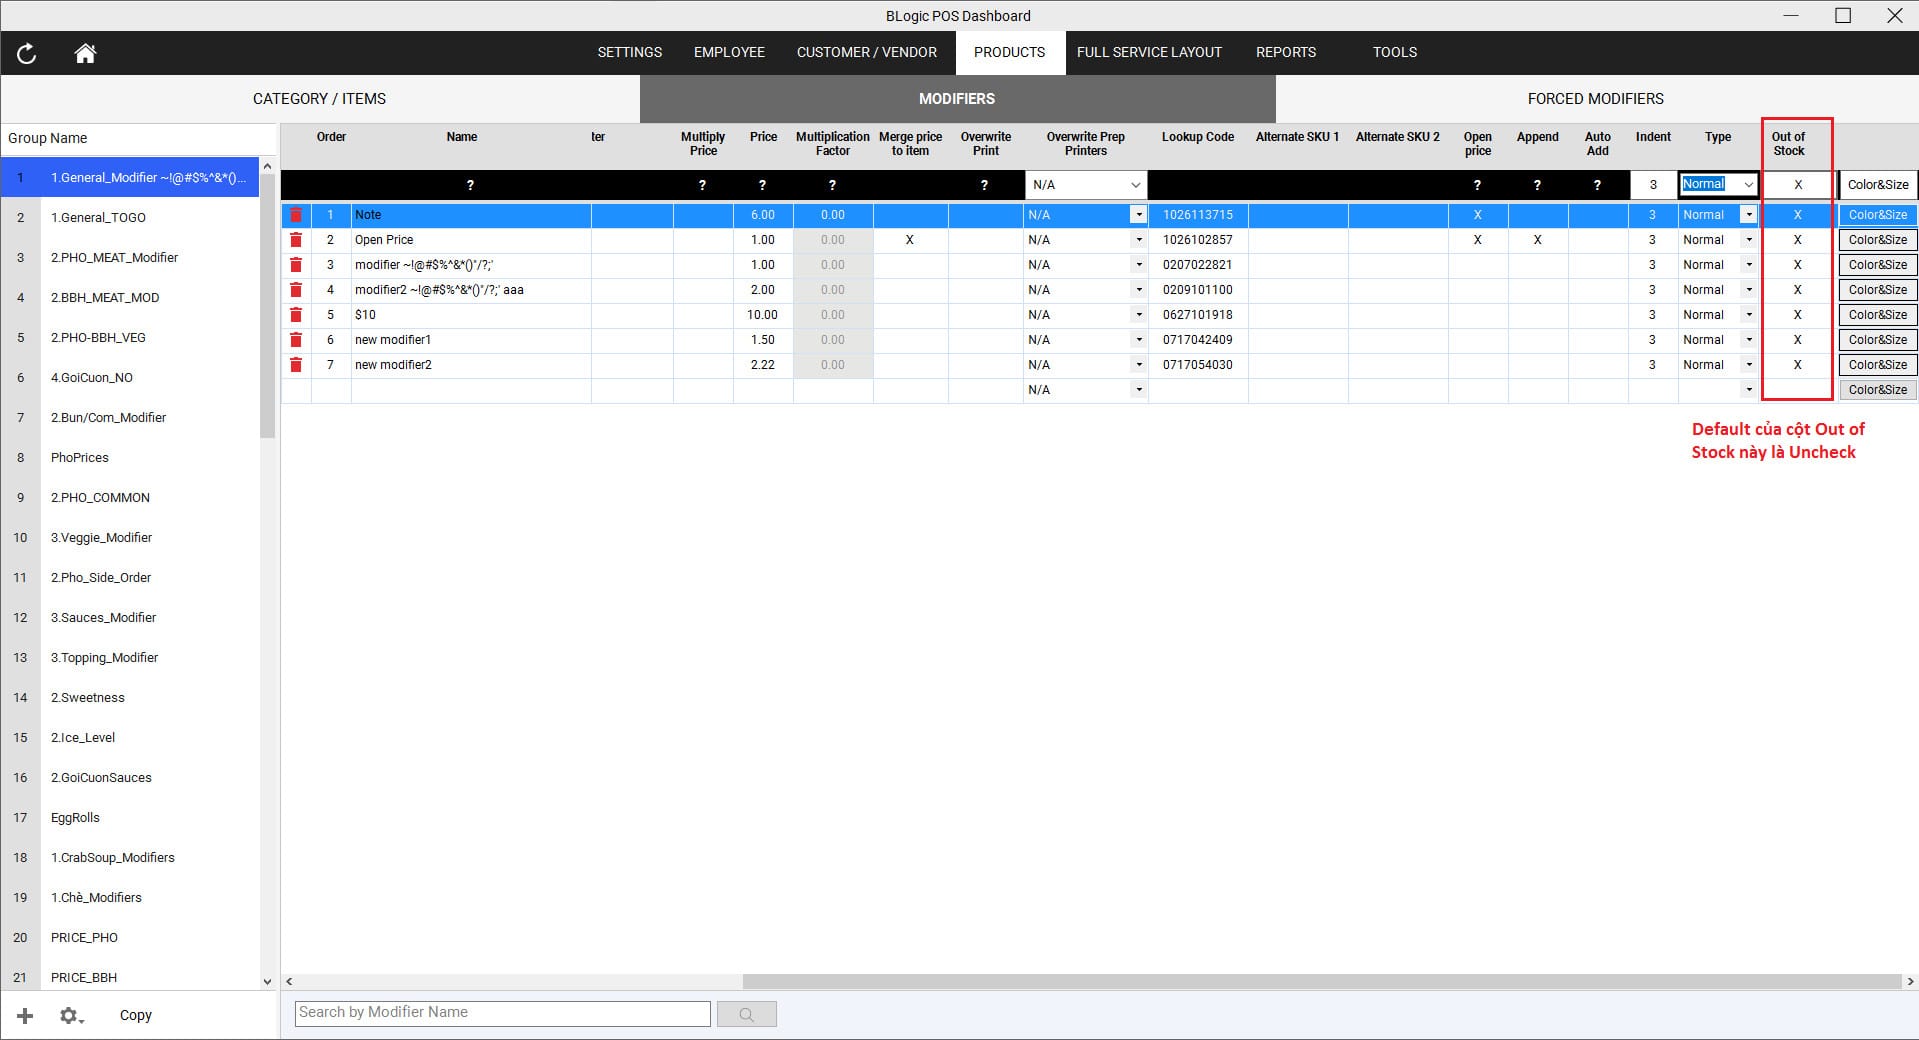
Task: Toggle Merge price to item for Open Price
Action: click(x=909, y=240)
